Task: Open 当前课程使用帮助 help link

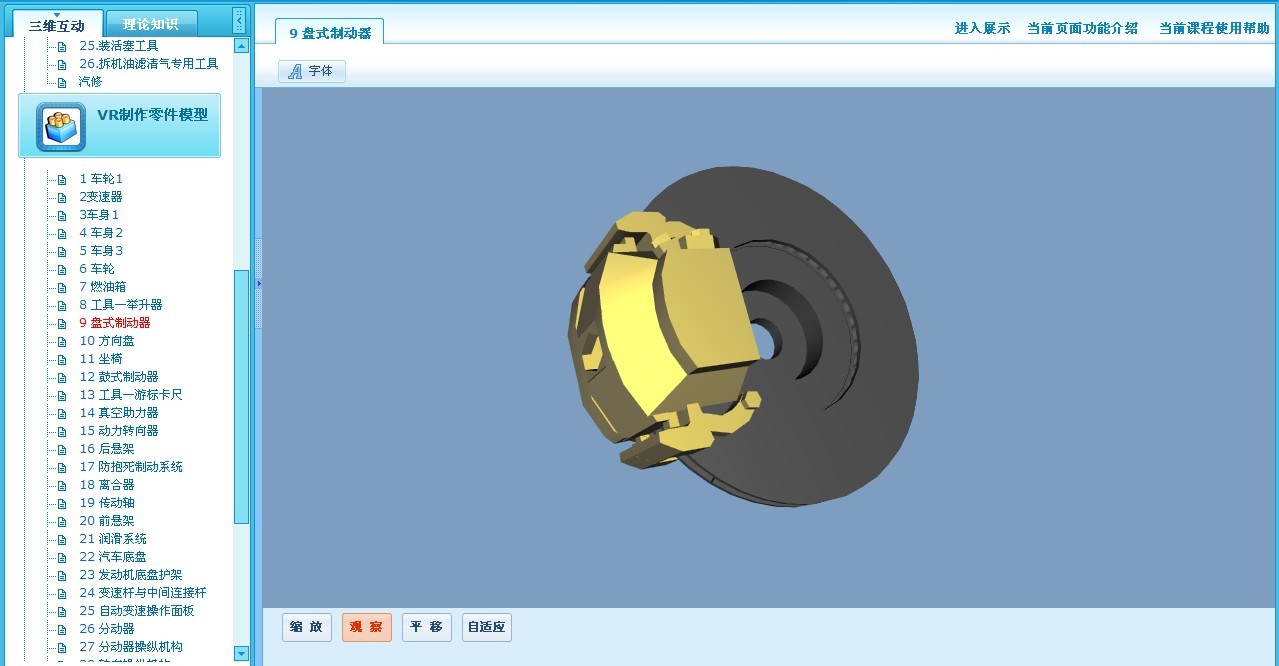Action: pos(1214,28)
